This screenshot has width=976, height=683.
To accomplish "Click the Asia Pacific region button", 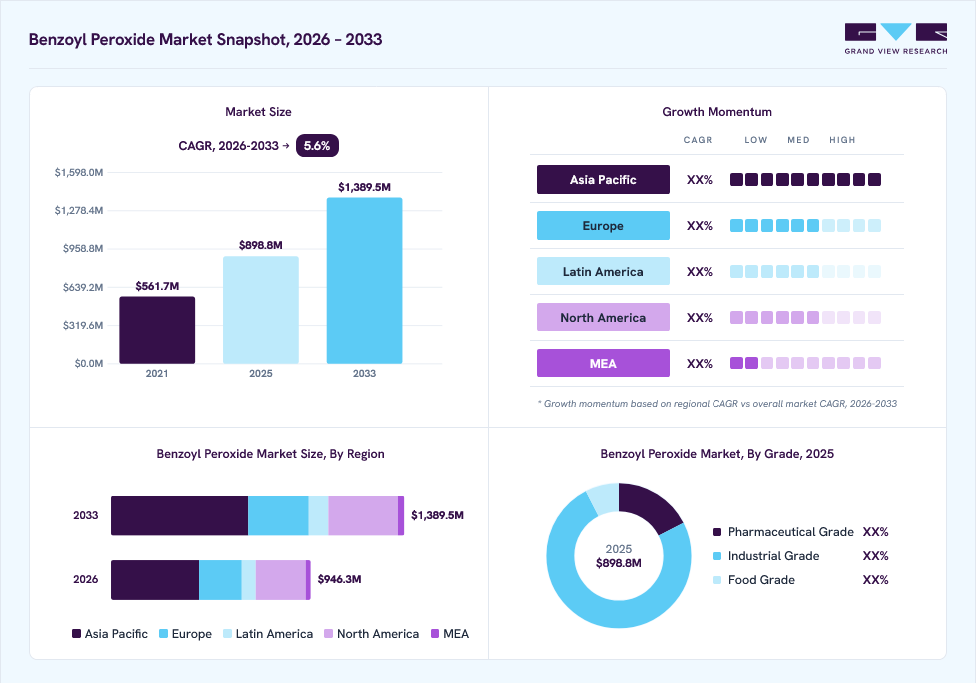I will (603, 179).
